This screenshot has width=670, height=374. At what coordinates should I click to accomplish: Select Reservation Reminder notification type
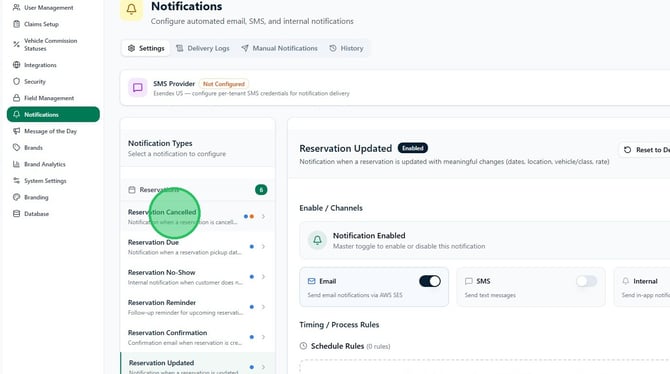coord(197,307)
